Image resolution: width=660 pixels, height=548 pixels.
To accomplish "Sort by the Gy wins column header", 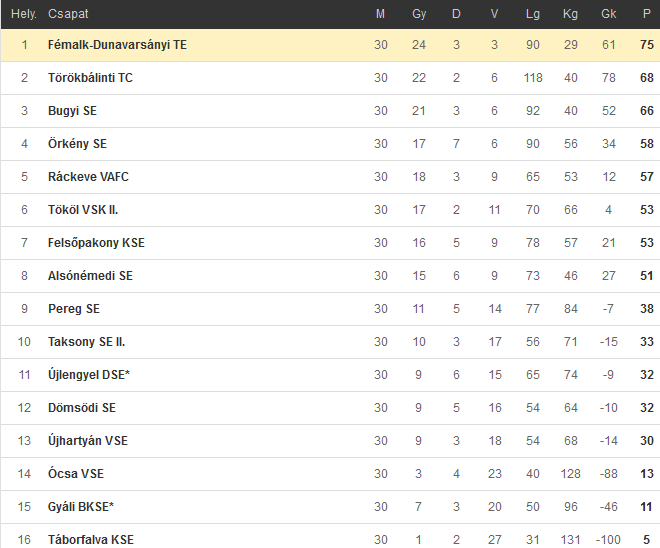I will (x=419, y=14).
